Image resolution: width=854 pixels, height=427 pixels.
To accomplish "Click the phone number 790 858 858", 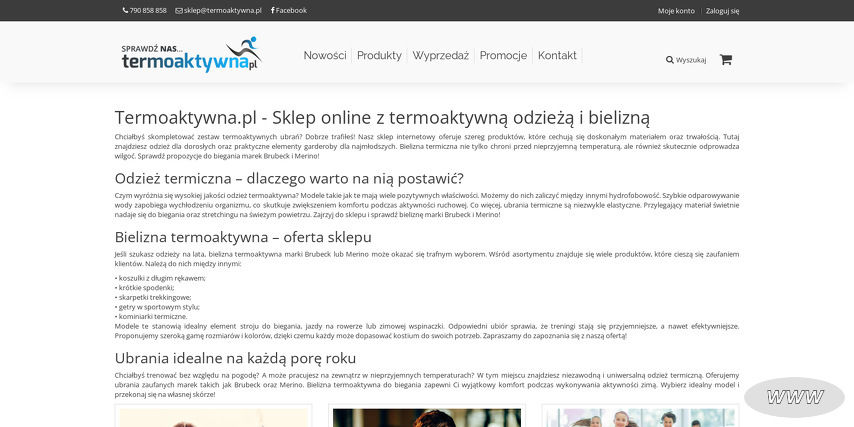I will tap(145, 10).
